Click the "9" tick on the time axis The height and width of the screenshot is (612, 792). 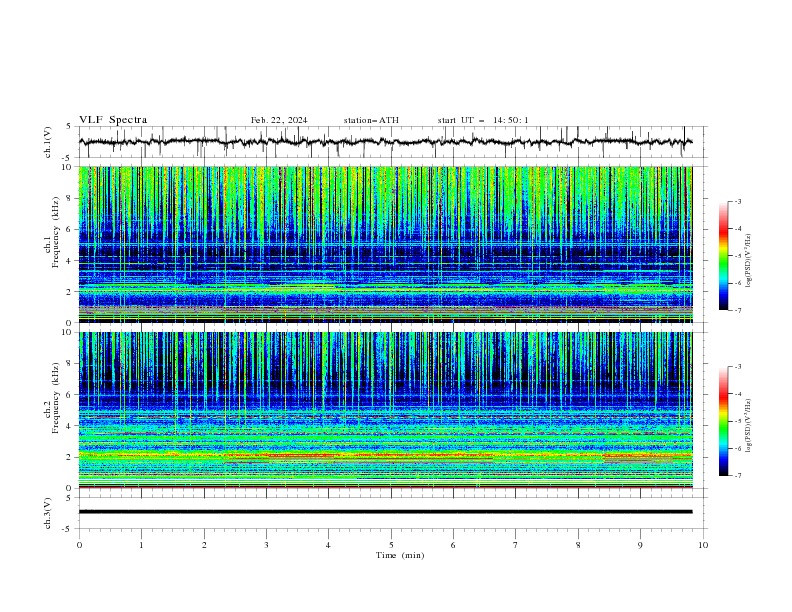tap(640, 545)
